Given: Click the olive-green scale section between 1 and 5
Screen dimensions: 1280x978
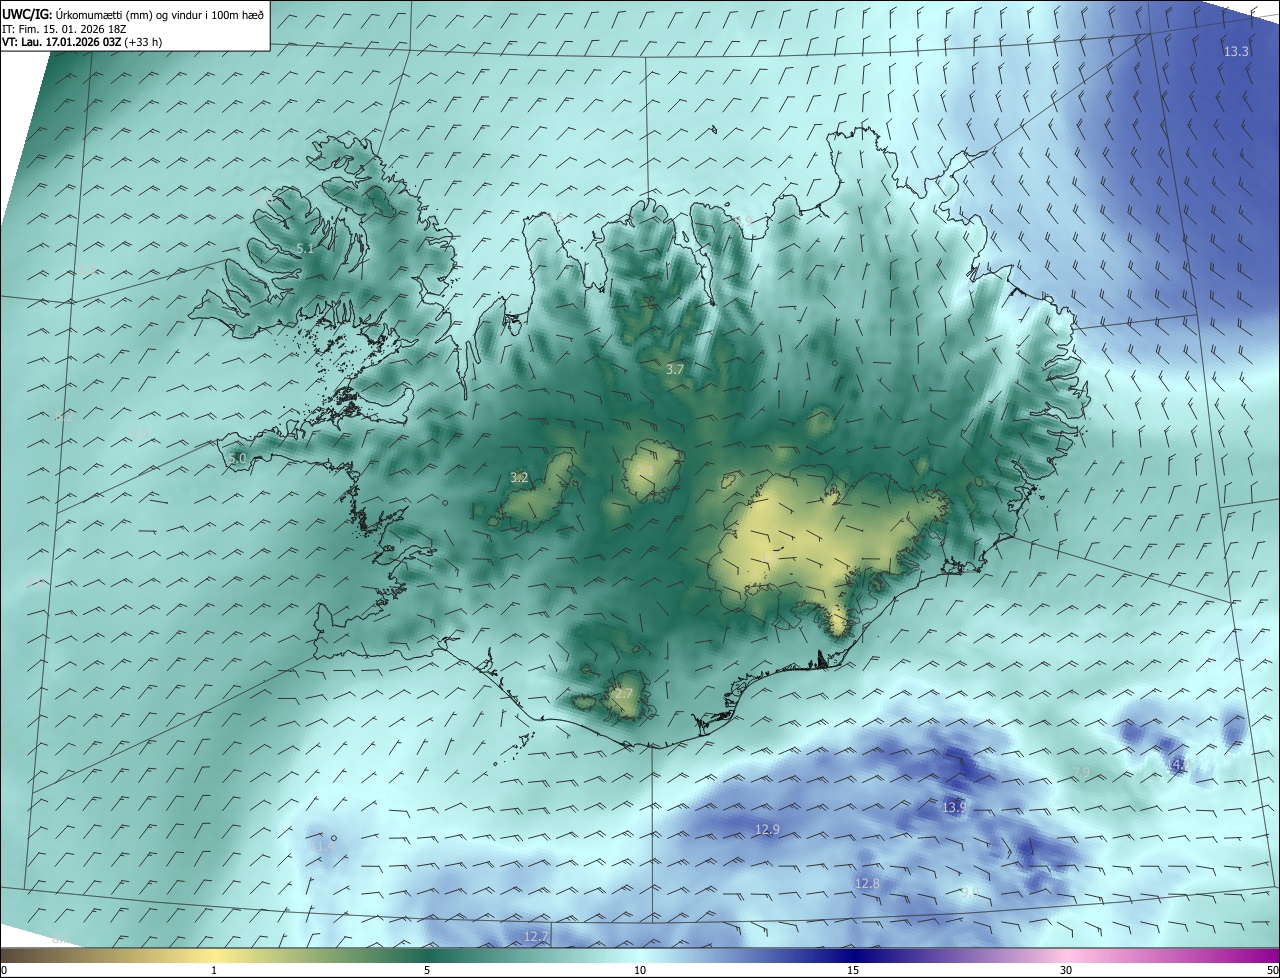Looking at the screenshot, I should [x=320, y=955].
